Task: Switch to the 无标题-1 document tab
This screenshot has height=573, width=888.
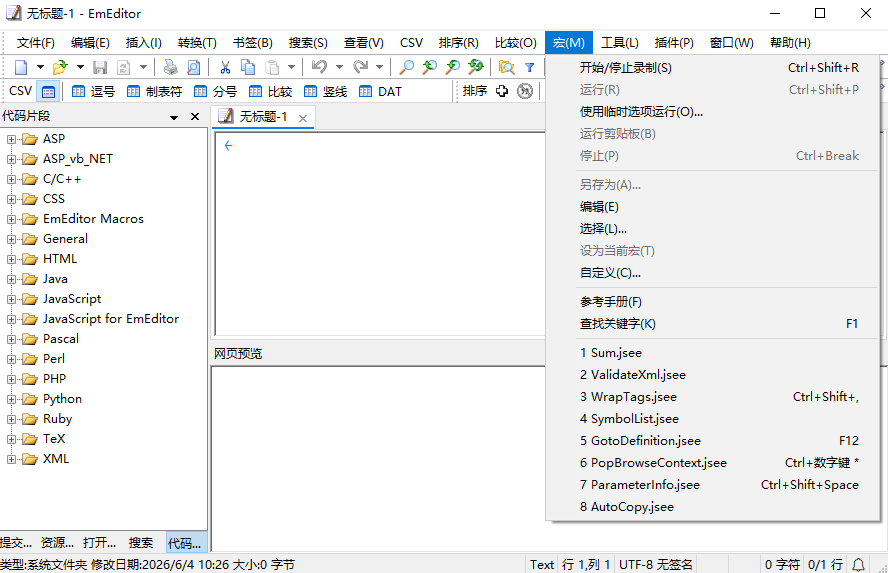Action: coord(263,117)
